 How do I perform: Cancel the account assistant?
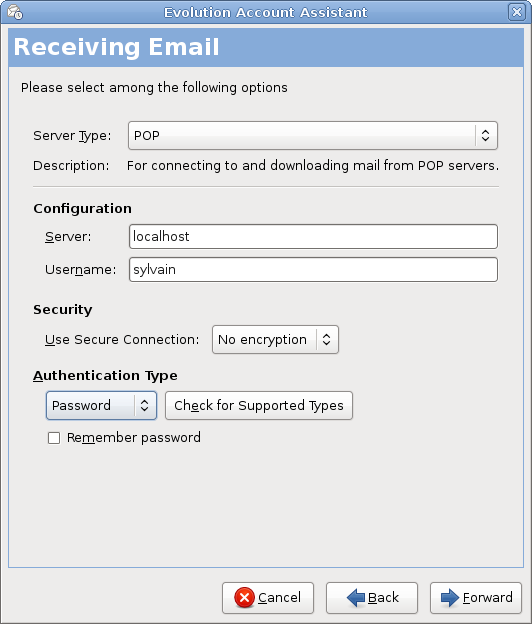[268, 598]
